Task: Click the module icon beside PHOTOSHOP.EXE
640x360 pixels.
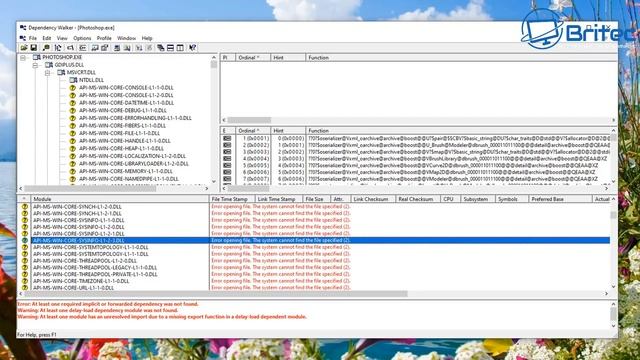Action: coord(37,57)
